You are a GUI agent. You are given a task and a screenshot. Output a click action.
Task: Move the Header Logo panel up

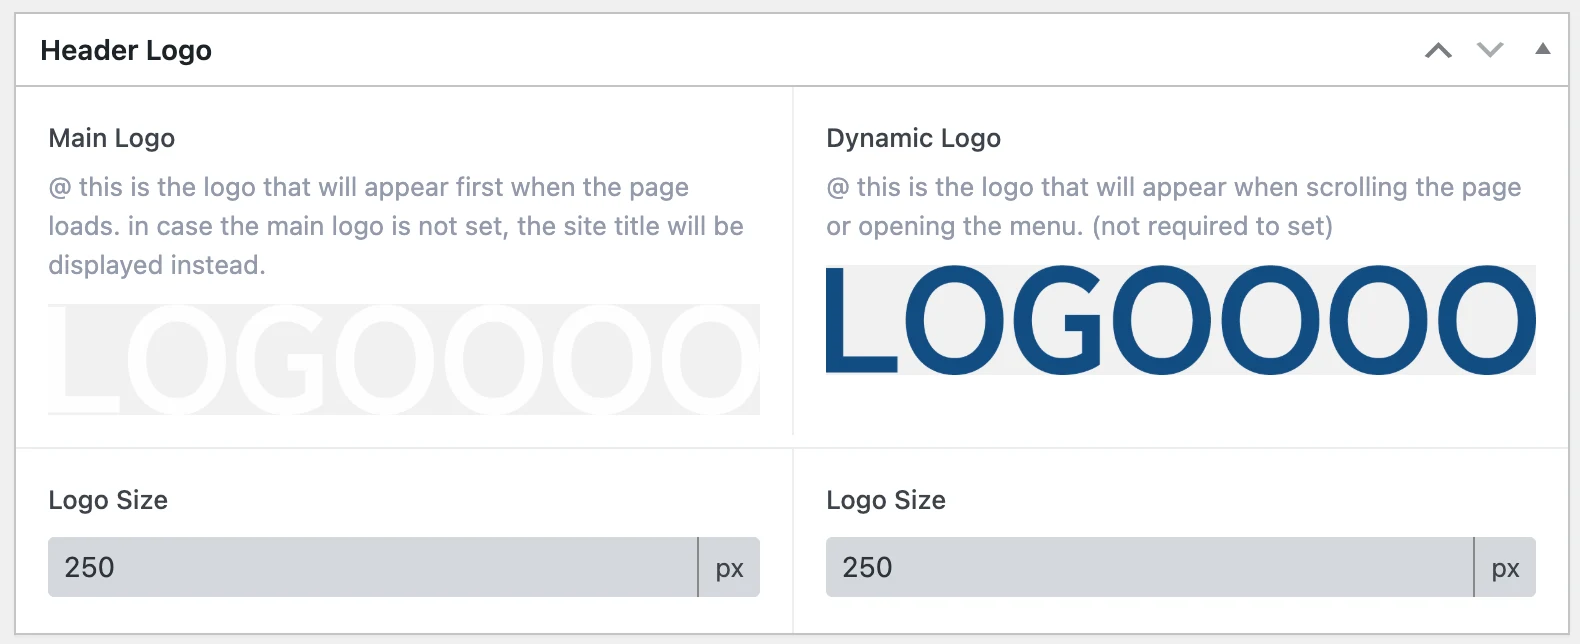[1438, 50]
